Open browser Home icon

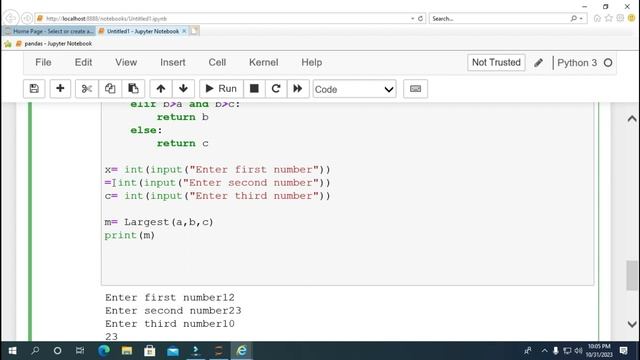pos(597,18)
